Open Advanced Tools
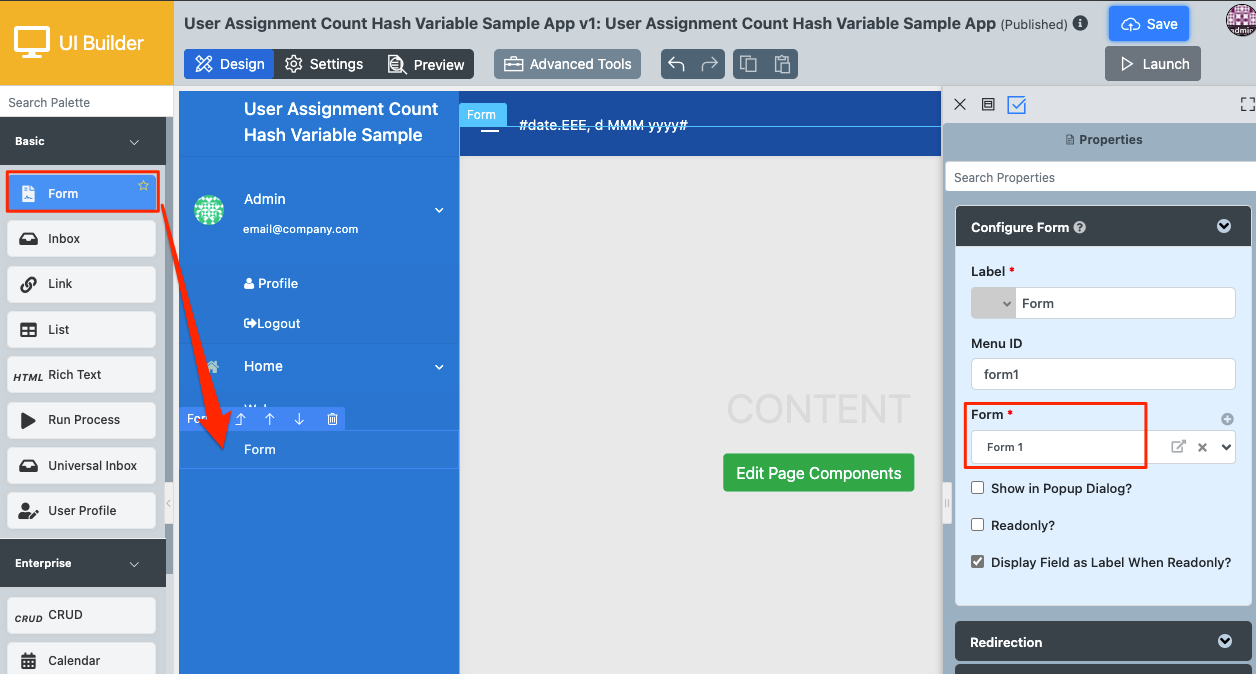Screen dimensions: 1256x674 tap(567, 64)
